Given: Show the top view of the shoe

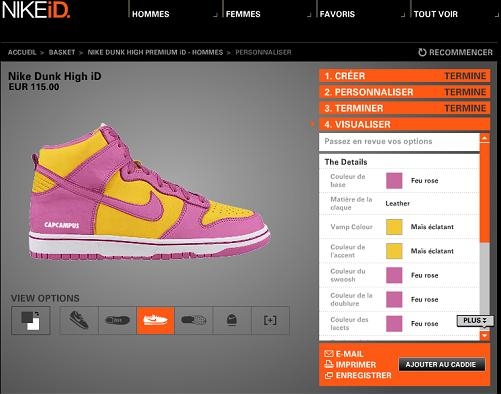Looking at the screenshot, I should tap(117, 320).
